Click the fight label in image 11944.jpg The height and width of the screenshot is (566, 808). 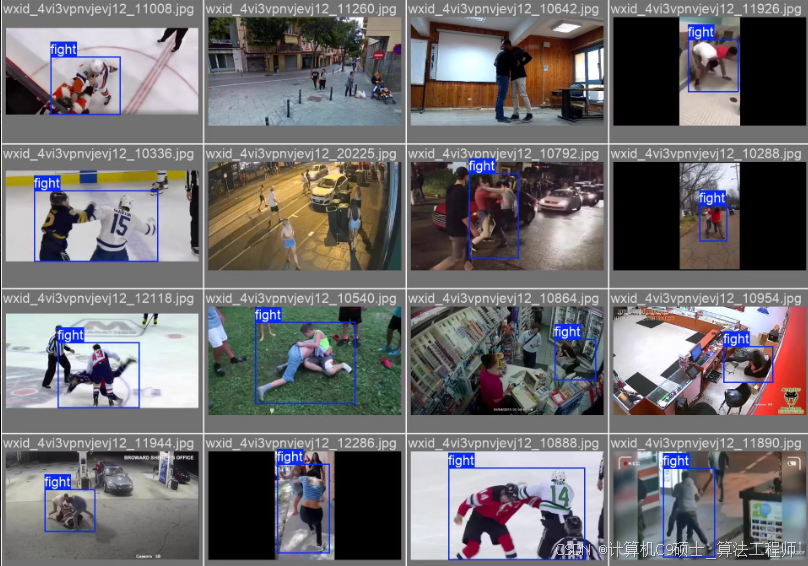click(57, 482)
